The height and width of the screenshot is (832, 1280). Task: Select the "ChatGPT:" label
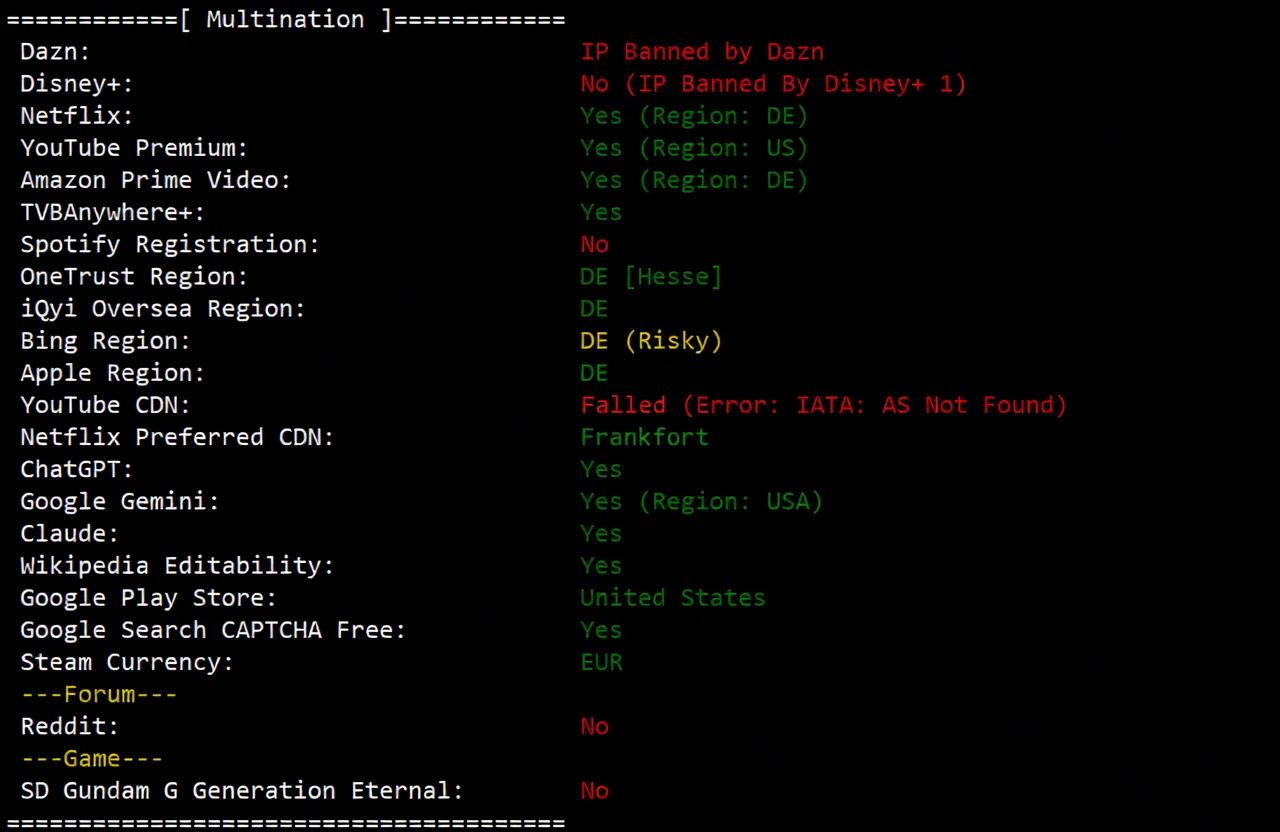pyautogui.click(x=77, y=469)
